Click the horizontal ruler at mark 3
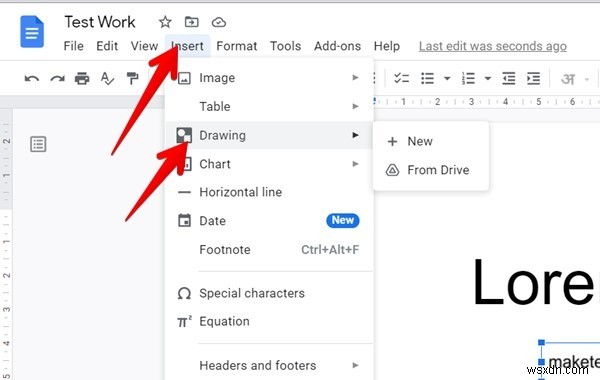 pyautogui.click(x=471, y=102)
